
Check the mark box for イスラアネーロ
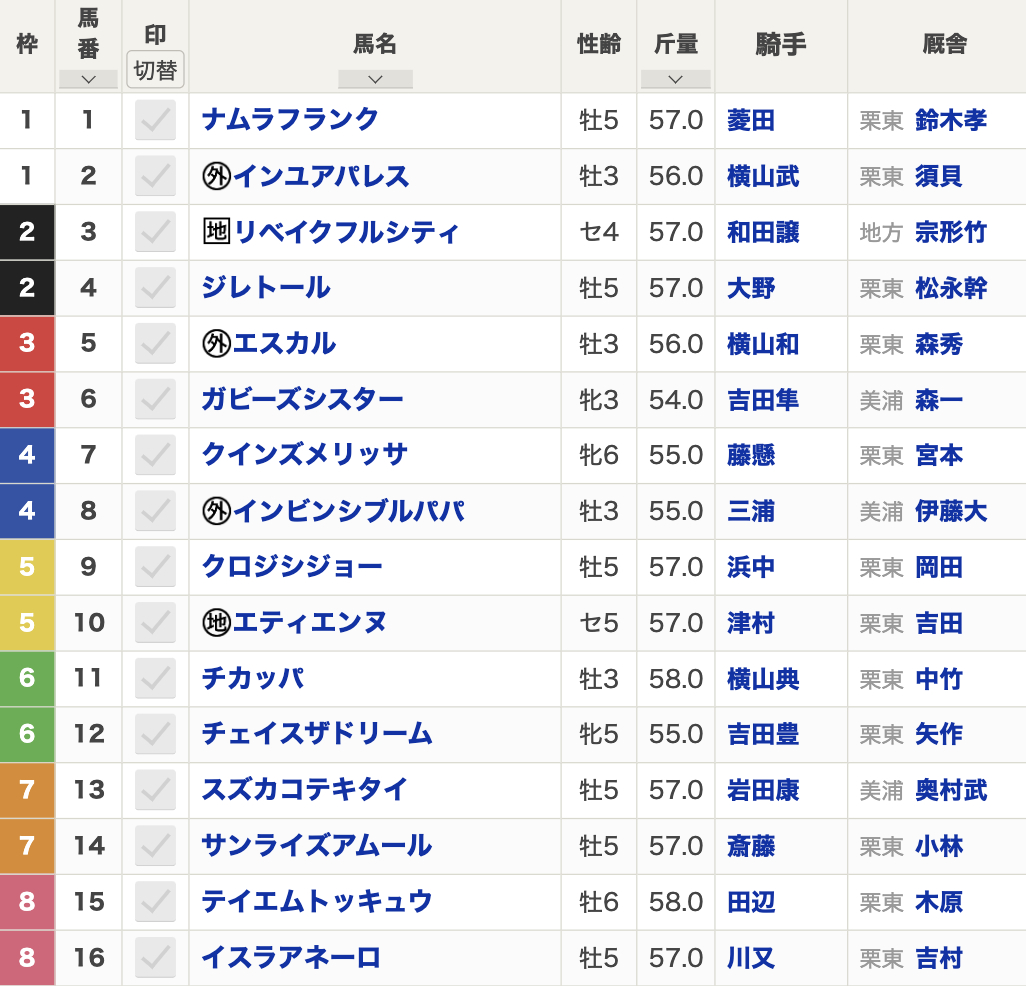pos(156,958)
